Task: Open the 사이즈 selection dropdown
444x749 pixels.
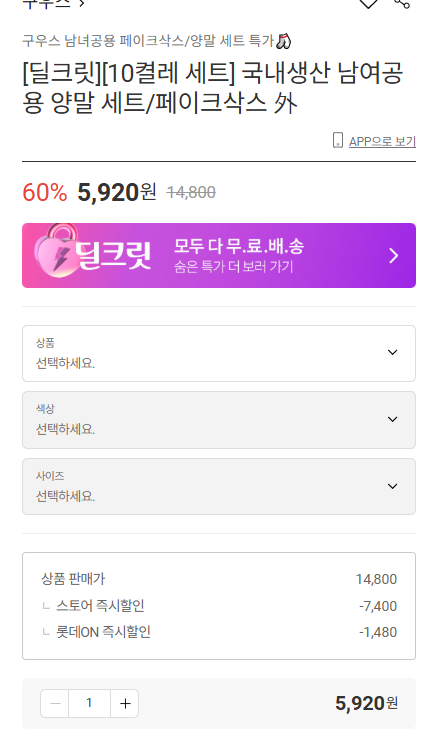Action: [219, 486]
